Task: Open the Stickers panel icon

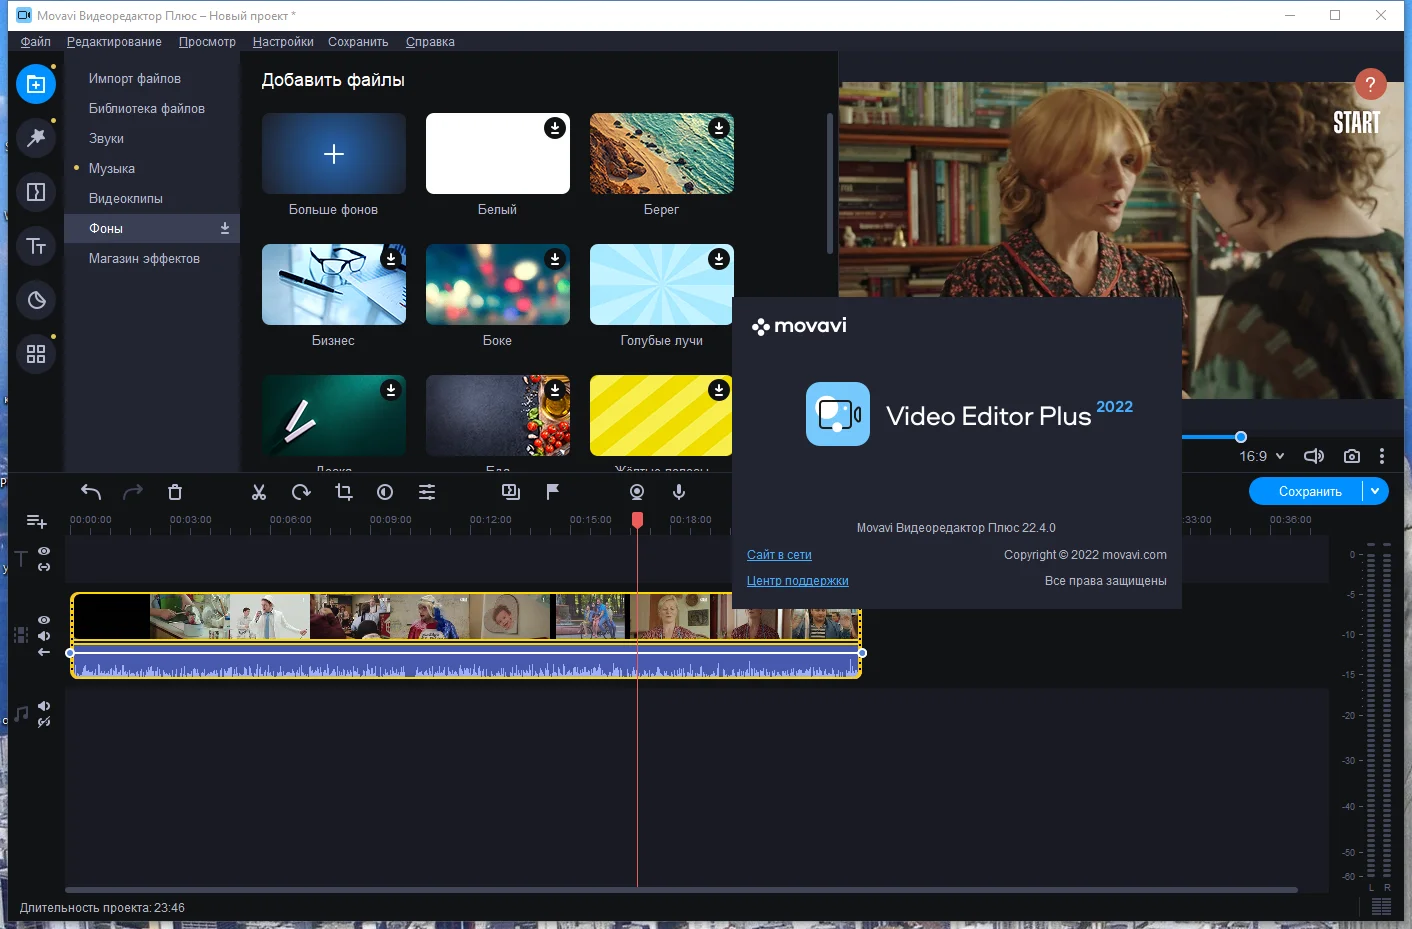Action: [x=36, y=300]
